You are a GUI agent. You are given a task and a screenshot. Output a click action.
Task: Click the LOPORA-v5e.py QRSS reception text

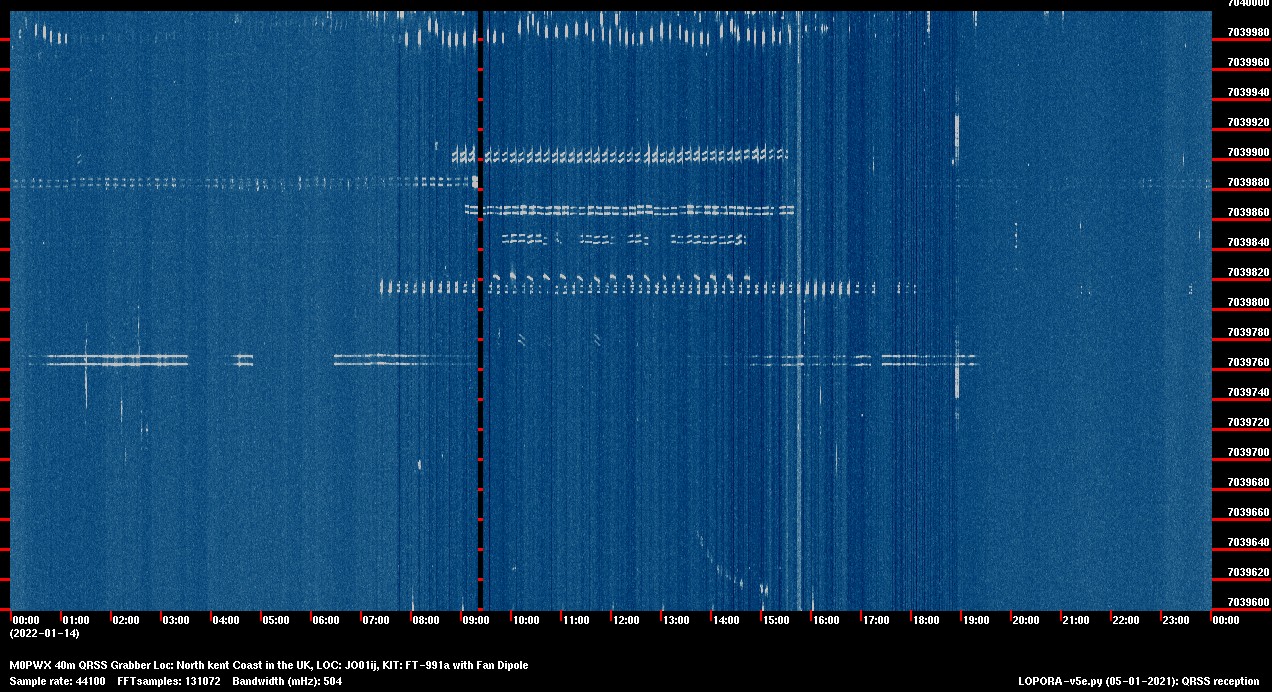pyautogui.click(x=1139, y=681)
